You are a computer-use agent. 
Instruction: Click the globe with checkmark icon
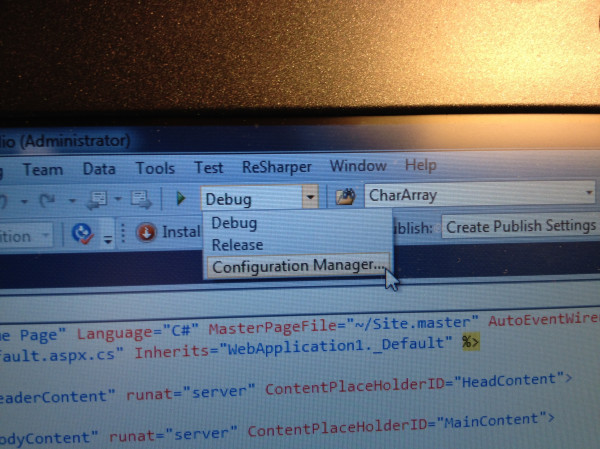pyautogui.click(x=82, y=233)
